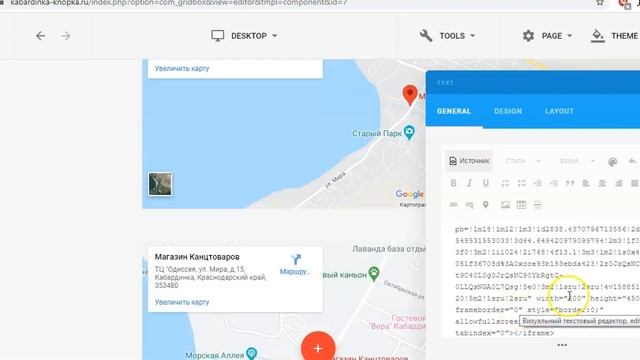The image size is (640, 360).
Task: Click the Google logo on the map
Action: point(409,194)
